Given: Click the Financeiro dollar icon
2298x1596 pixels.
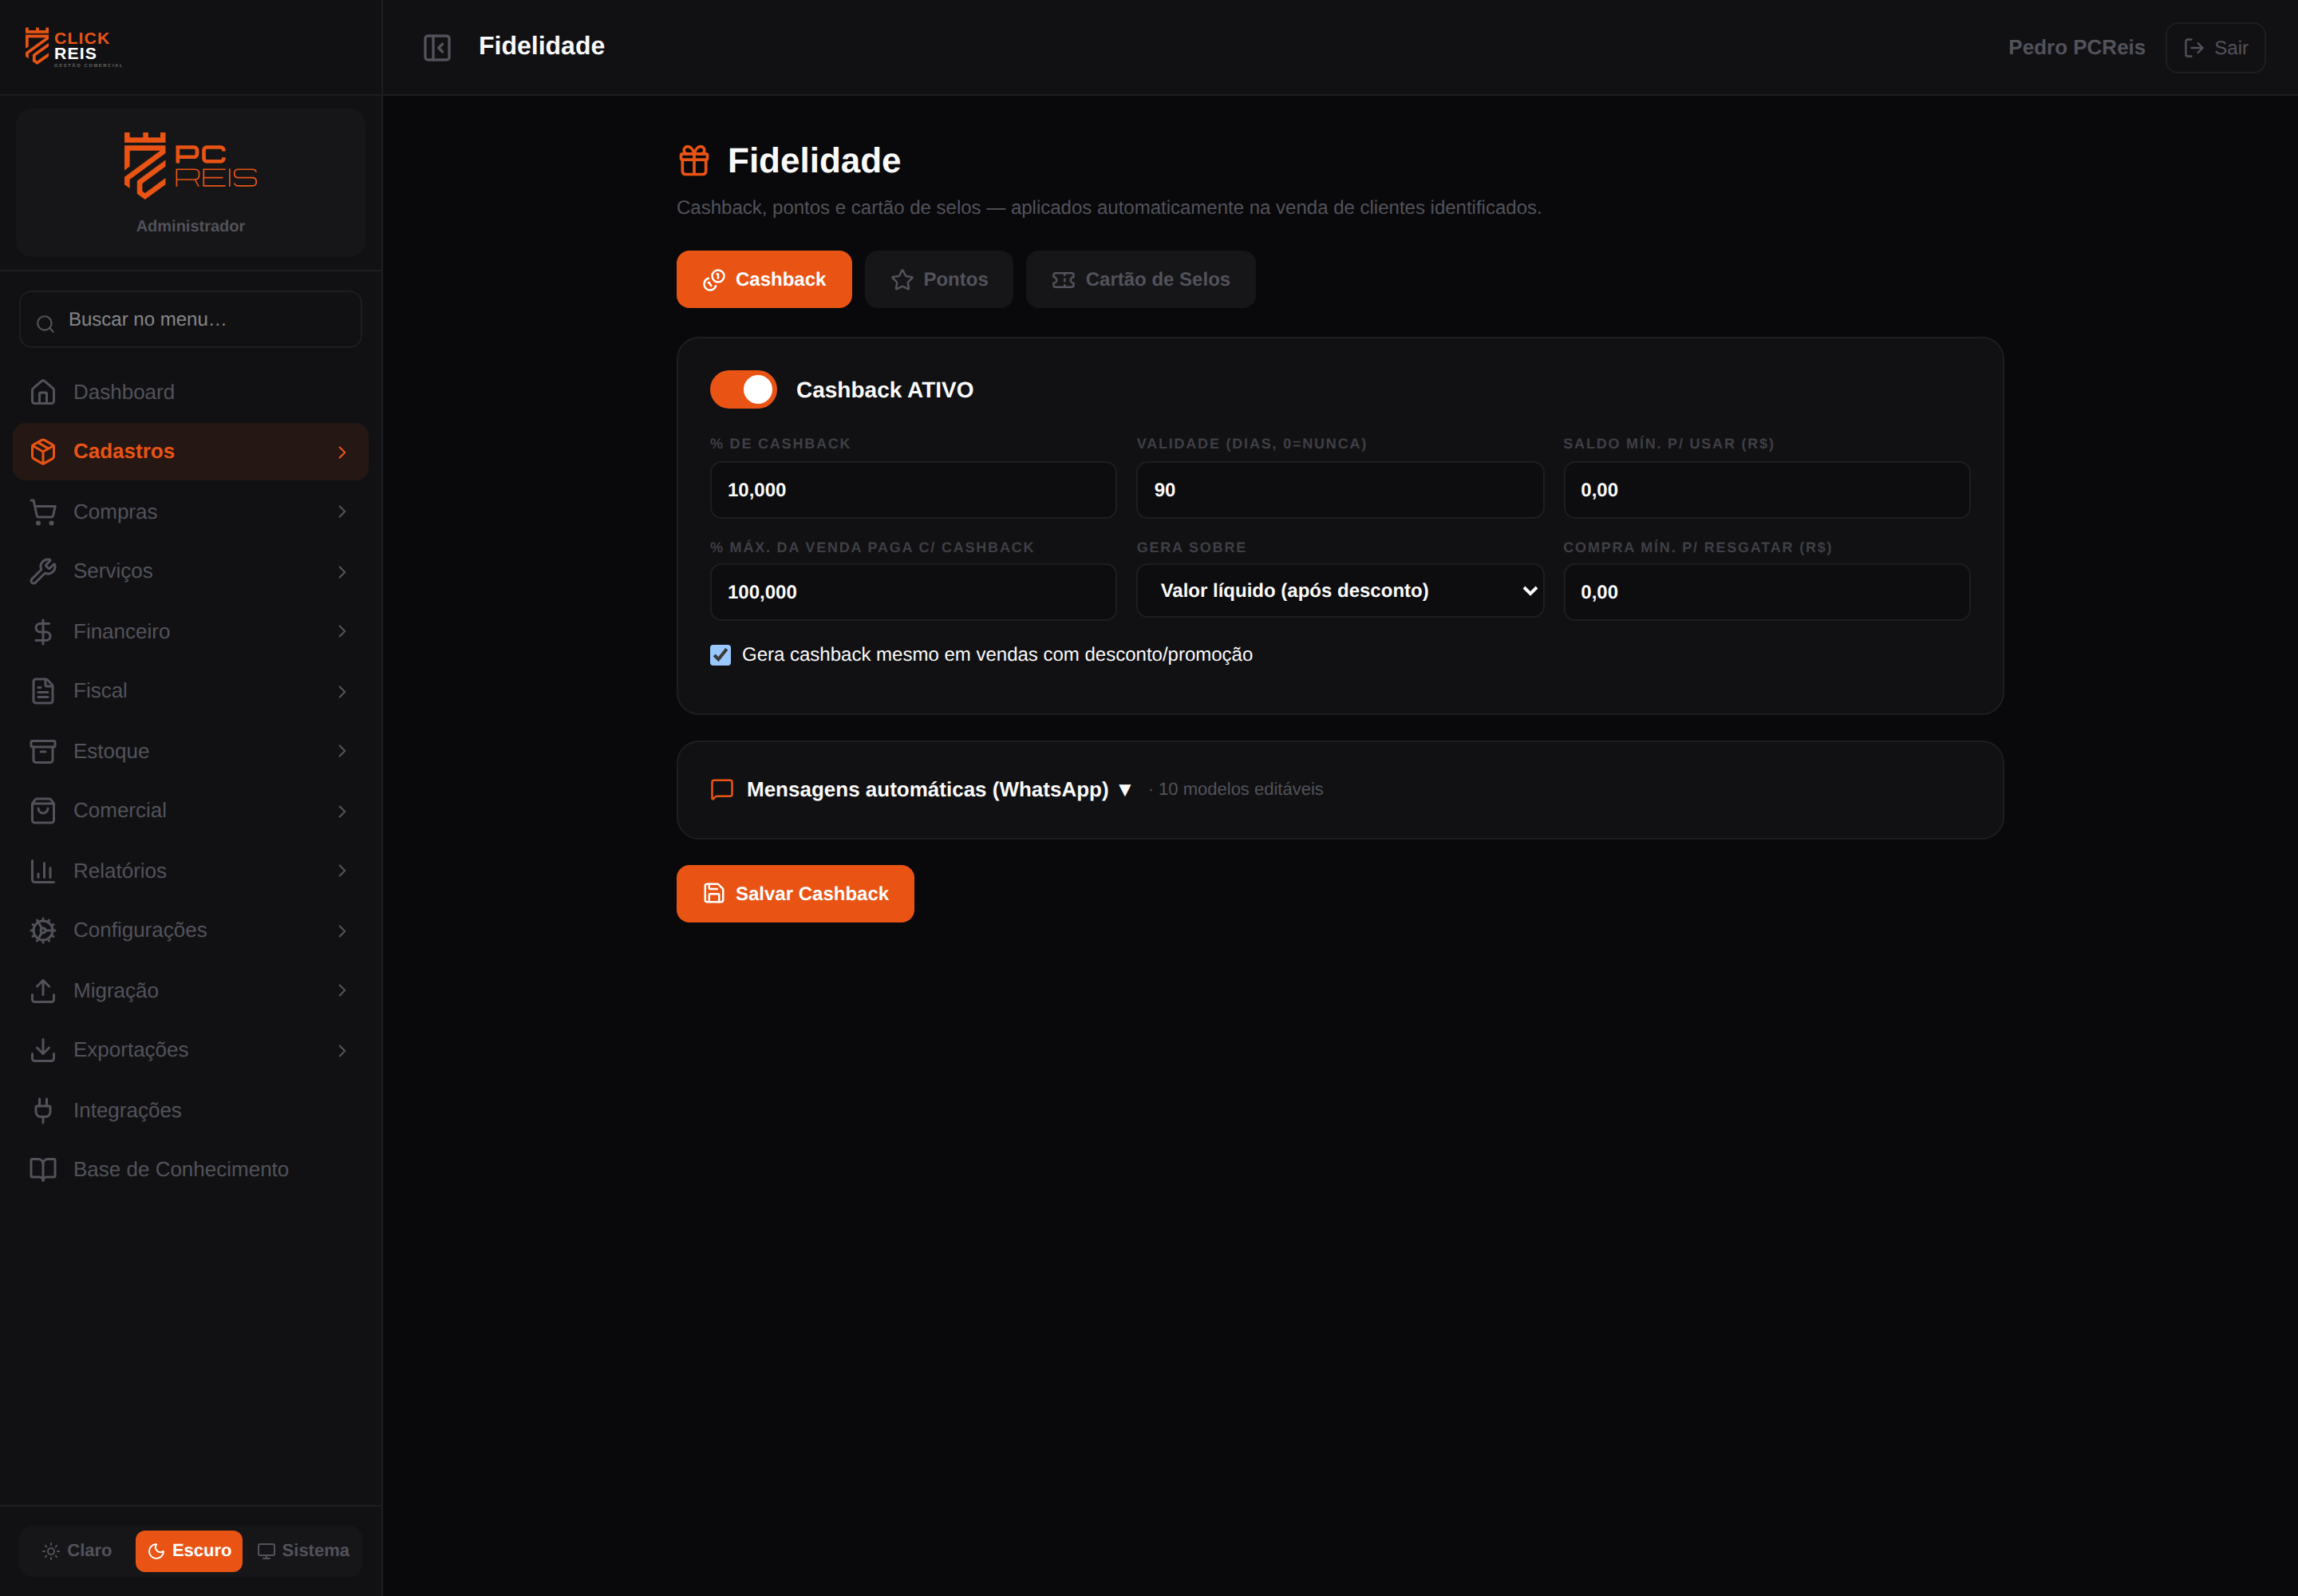Looking at the screenshot, I should coord(43,631).
